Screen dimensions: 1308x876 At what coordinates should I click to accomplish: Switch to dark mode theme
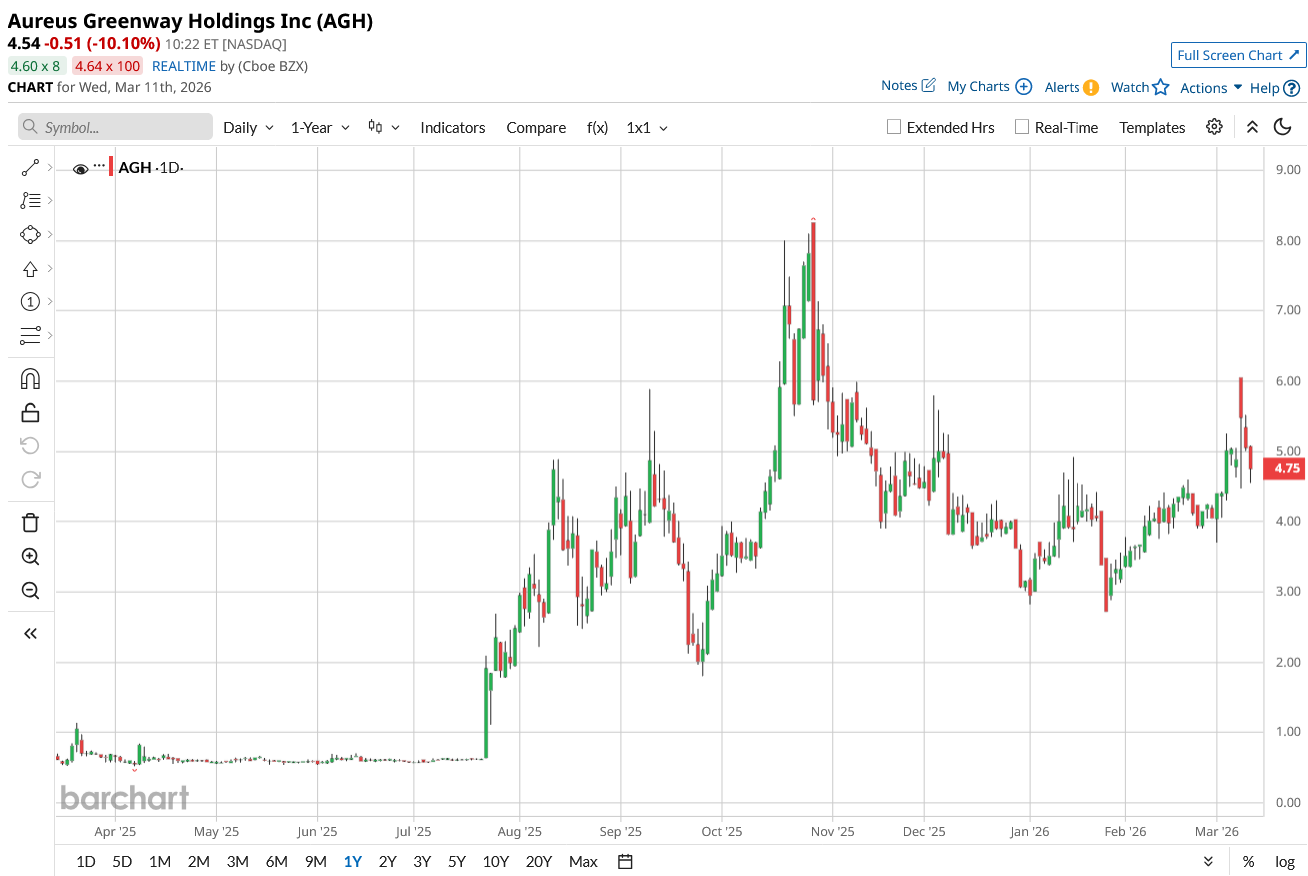[1283, 127]
